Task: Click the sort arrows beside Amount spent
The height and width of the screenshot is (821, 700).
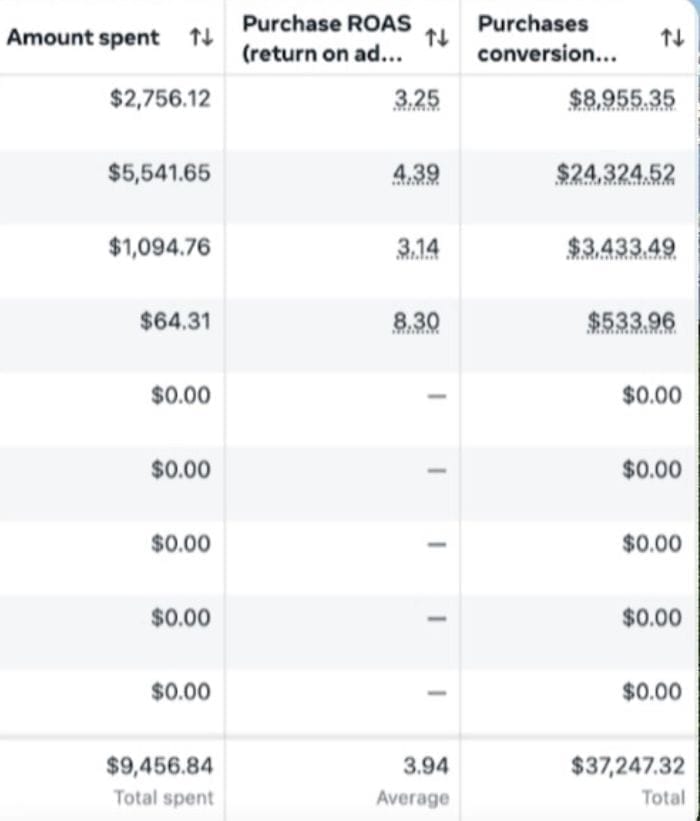Action: (x=201, y=38)
